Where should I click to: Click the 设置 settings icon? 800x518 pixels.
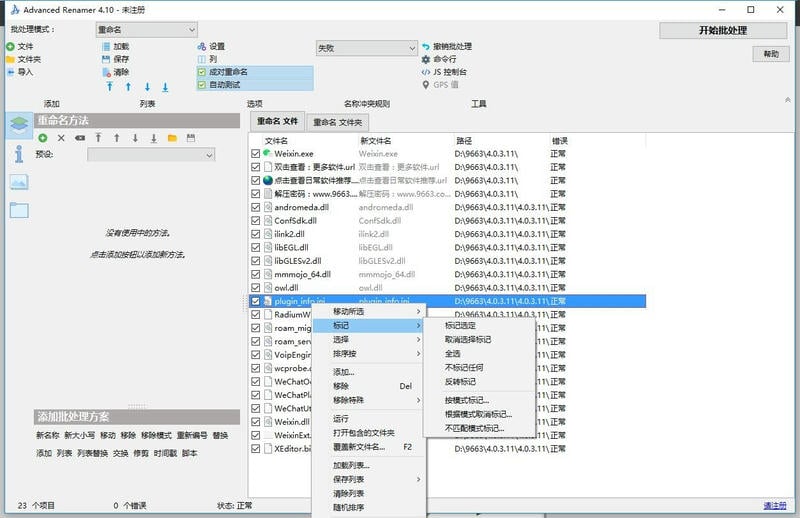click(201, 47)
